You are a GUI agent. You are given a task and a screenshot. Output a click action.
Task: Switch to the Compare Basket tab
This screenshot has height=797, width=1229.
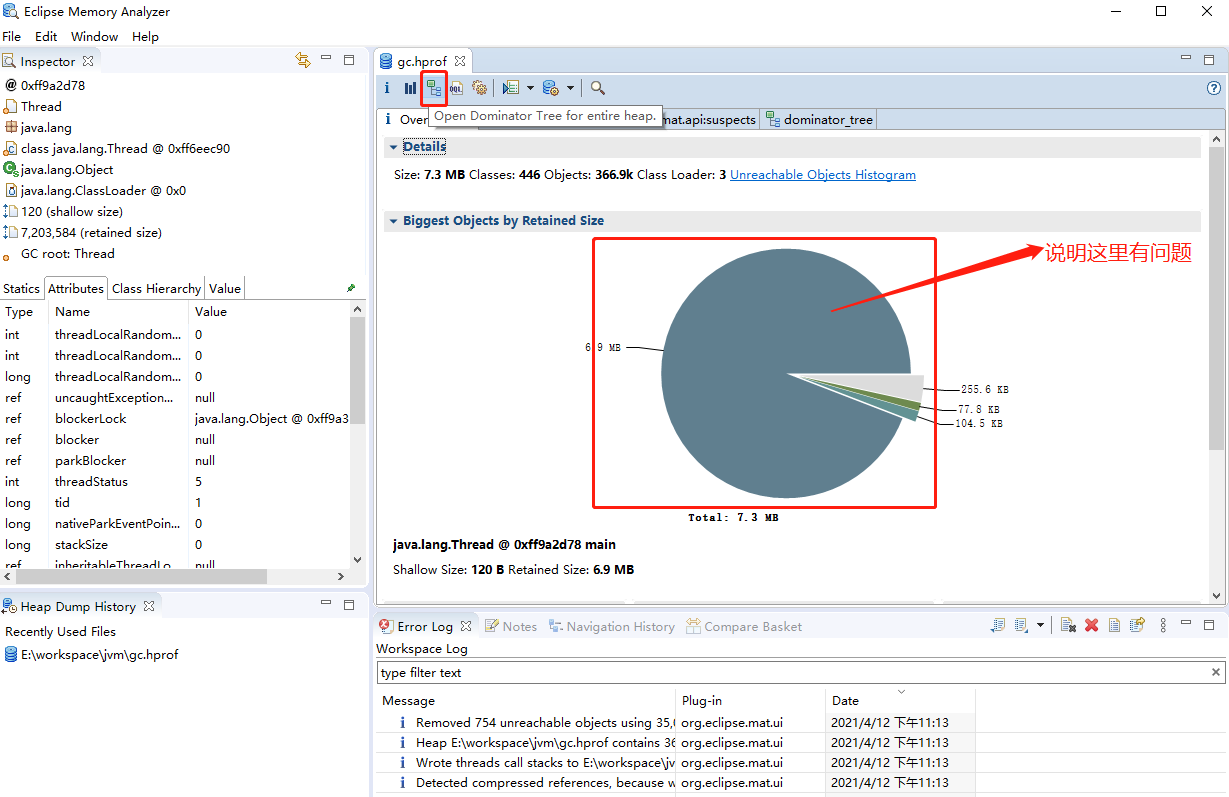744,626
